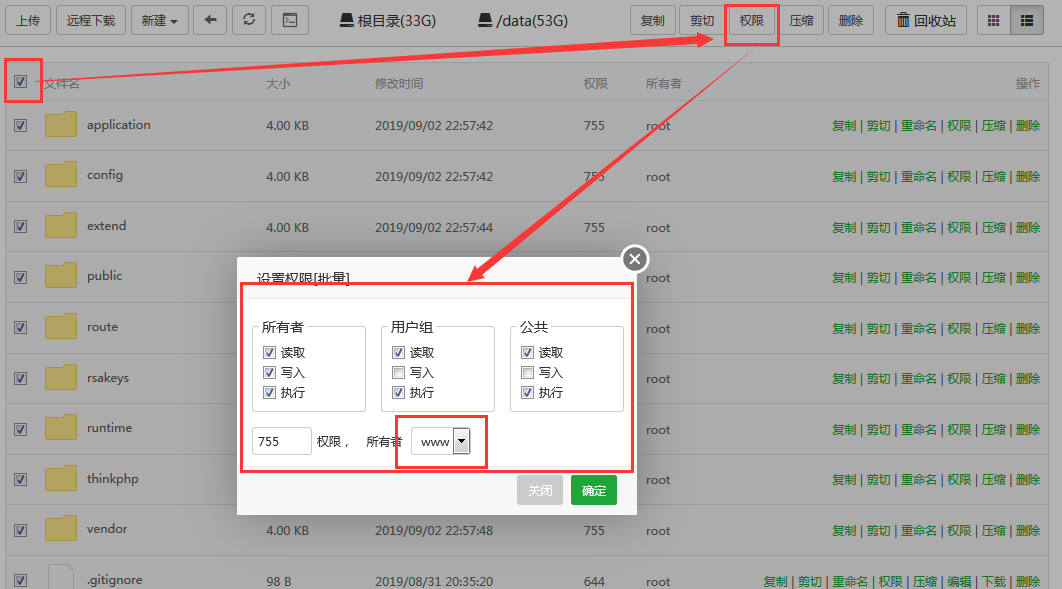Uncheck owner 写入 (write) permission
The image size is (1062, 589).
click(269, 372)
